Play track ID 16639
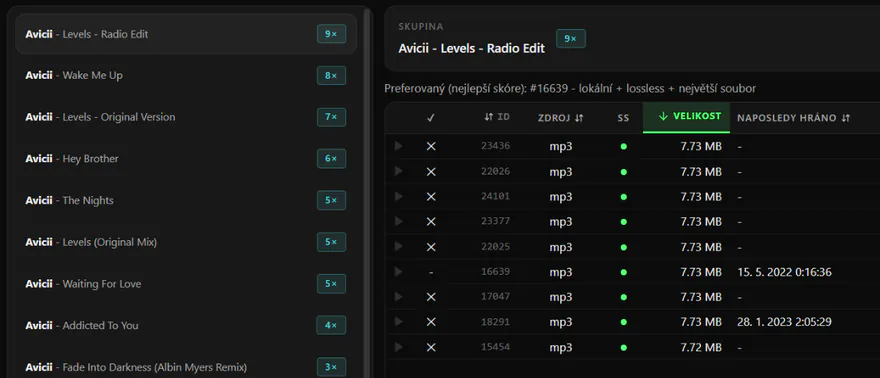880x378 pixels. (398, 271)
